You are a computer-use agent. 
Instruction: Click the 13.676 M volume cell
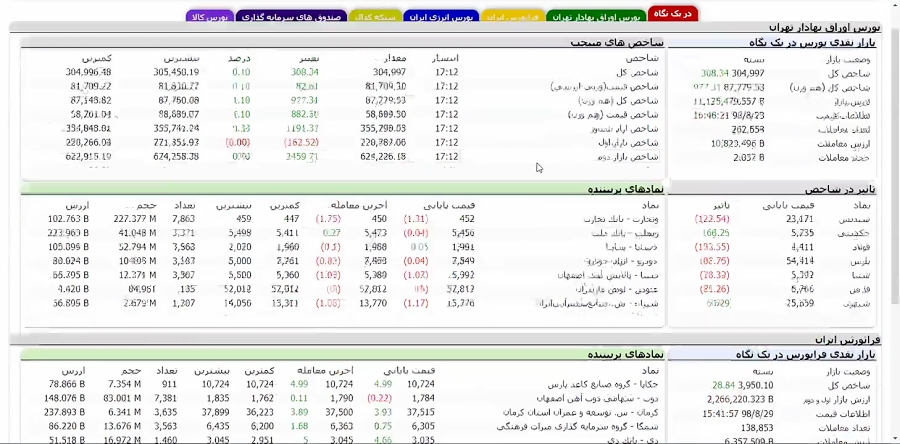click(x=122, y=426)
